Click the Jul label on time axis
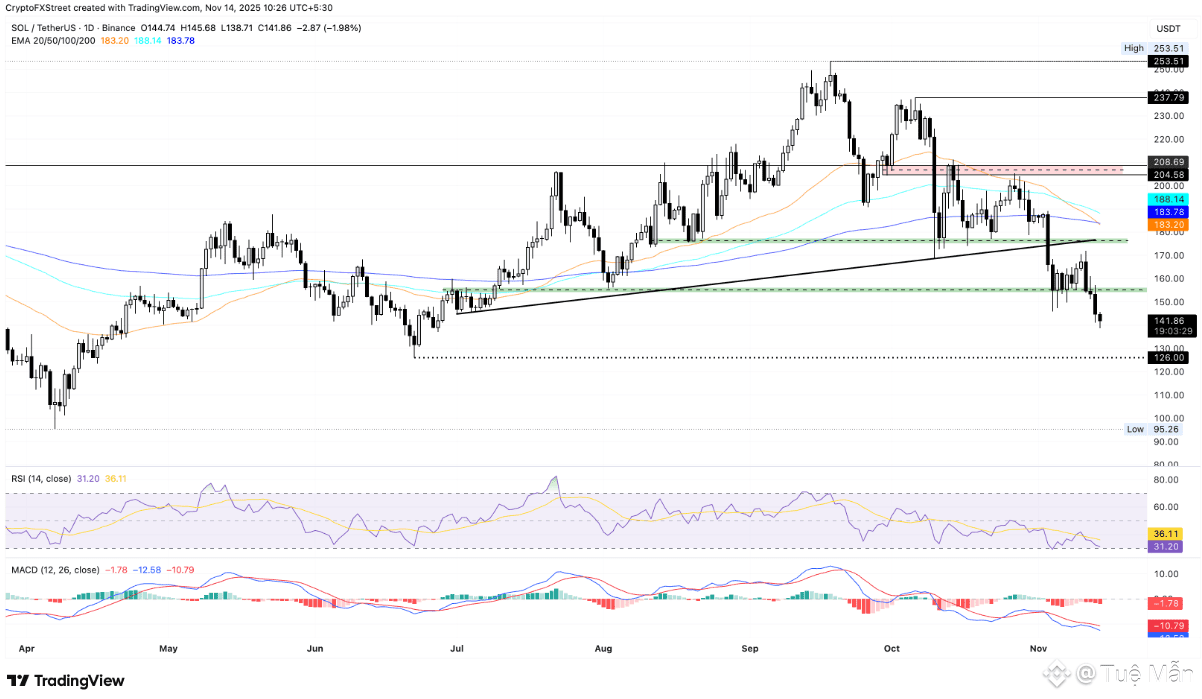 457,648
